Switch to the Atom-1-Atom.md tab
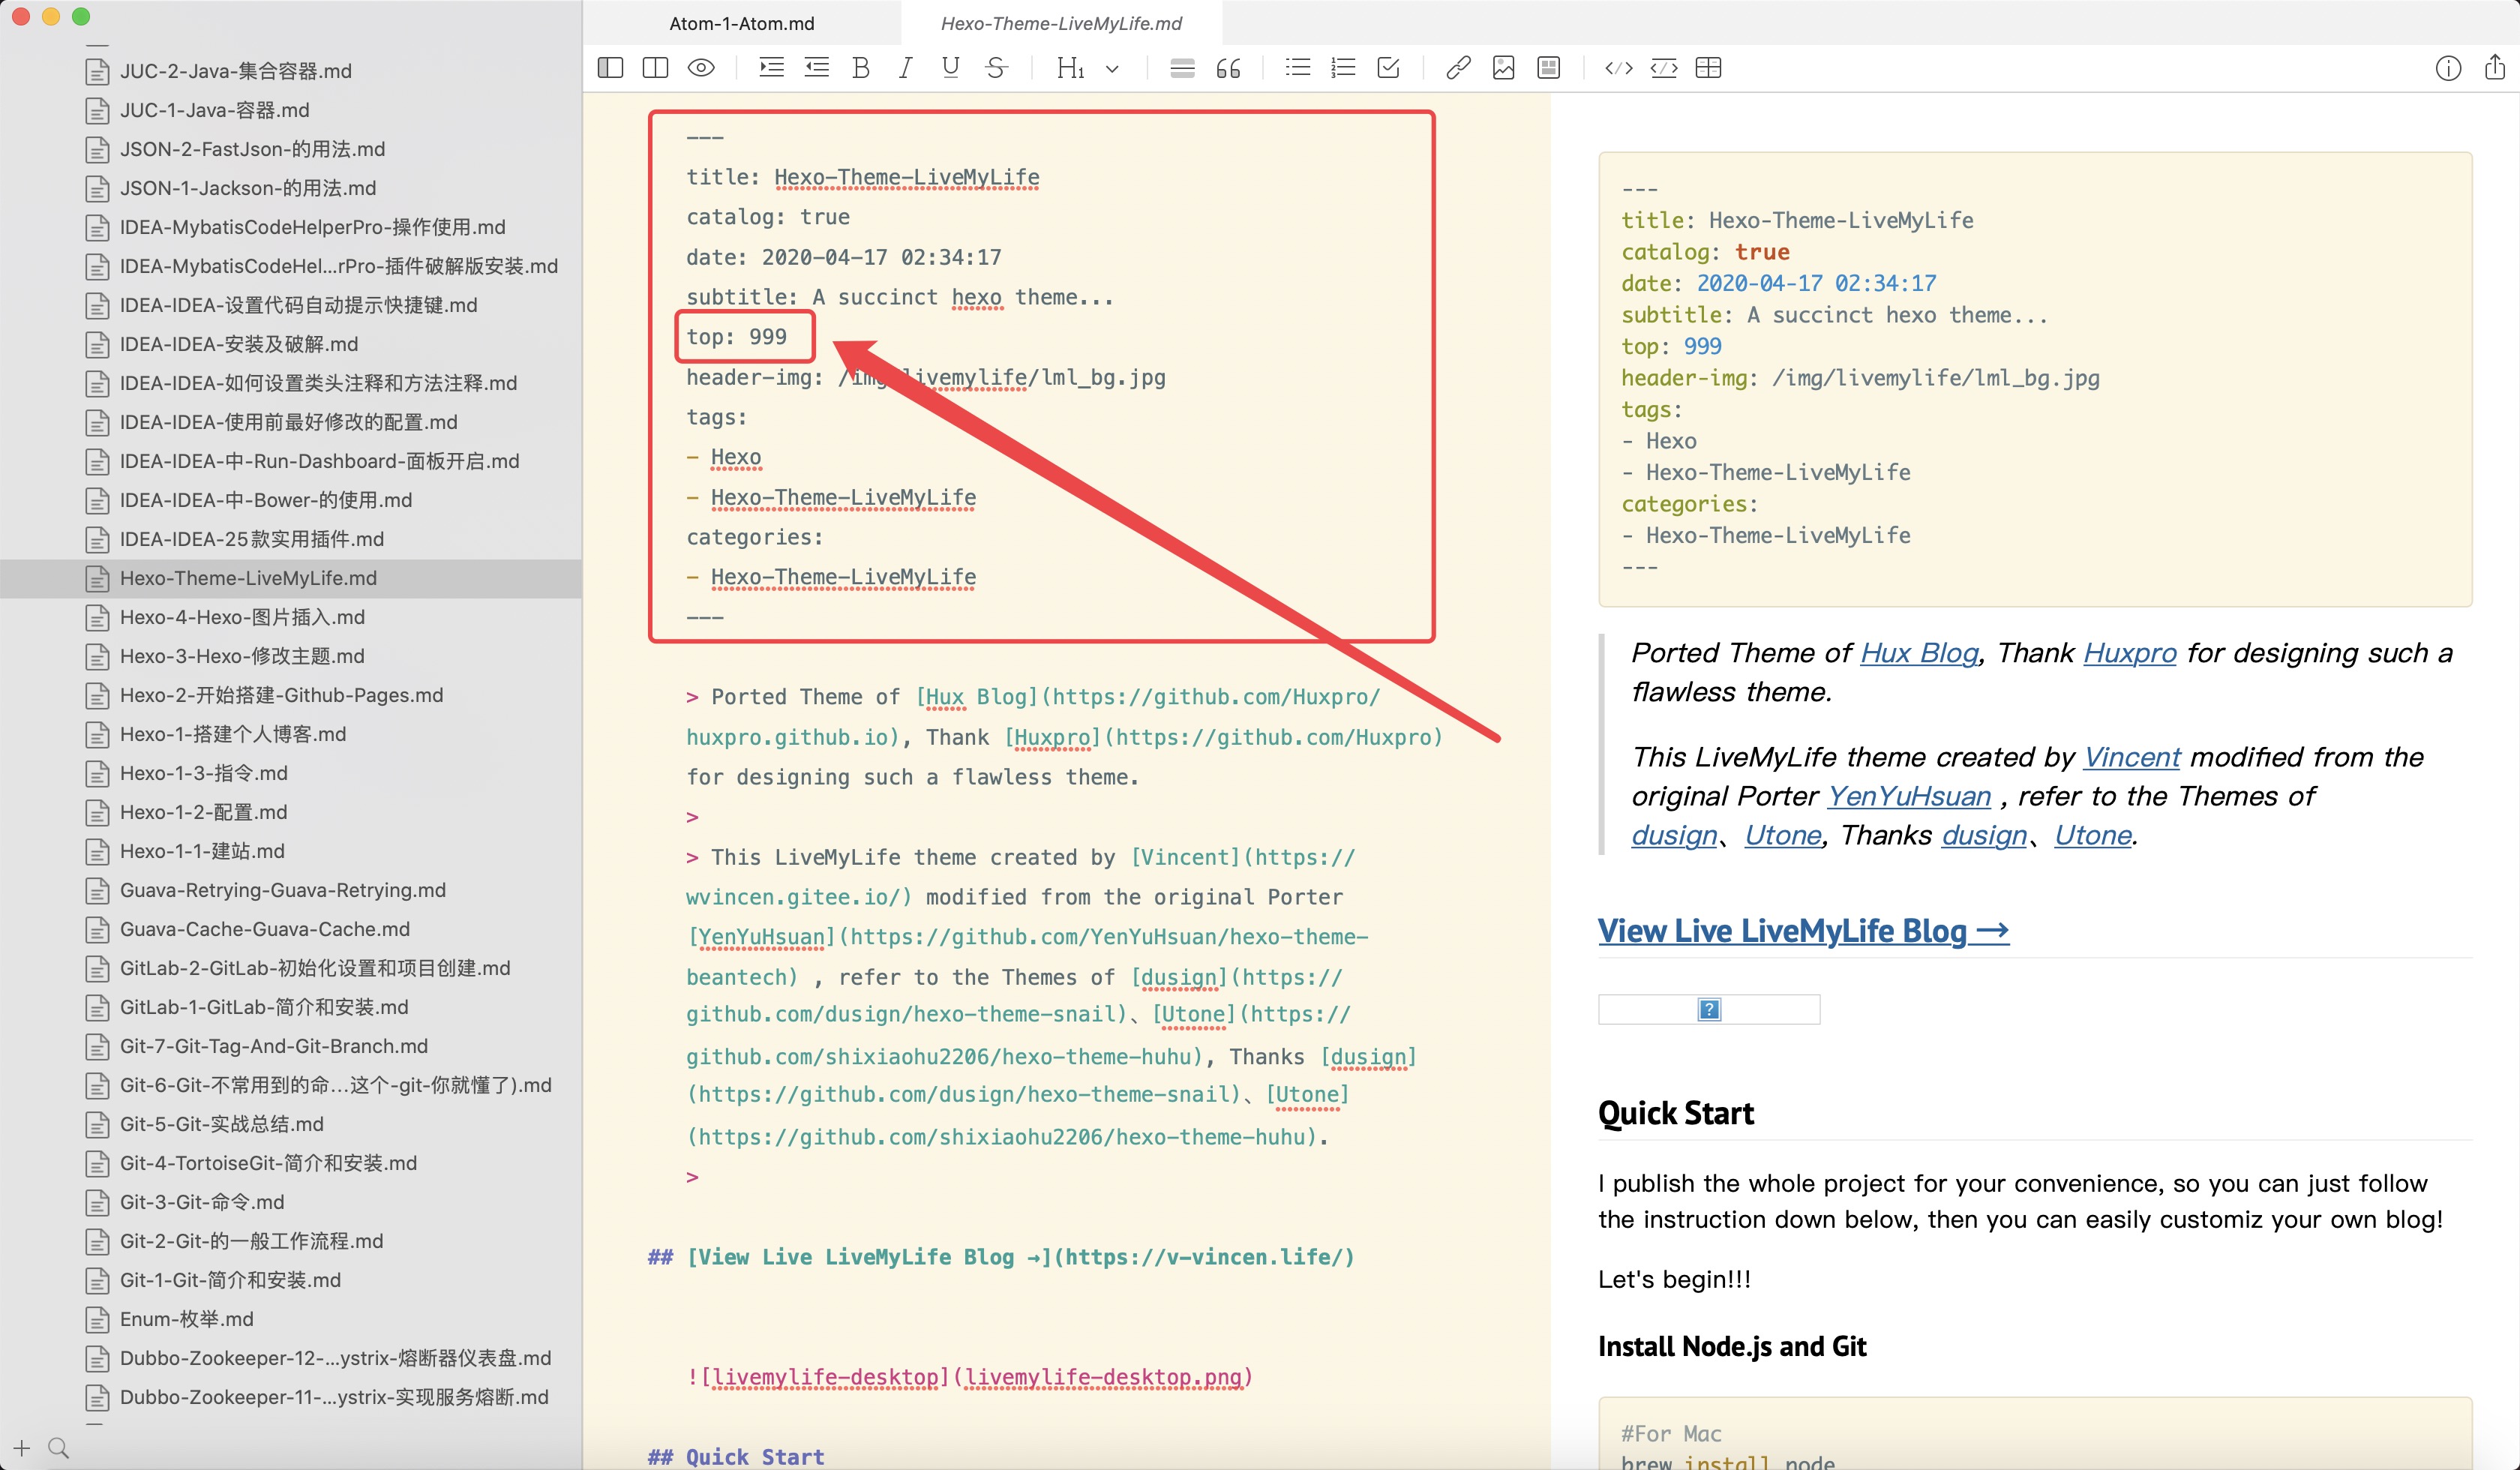The width and height of the screenshot is (2520, 1470). tap(741, 23)
